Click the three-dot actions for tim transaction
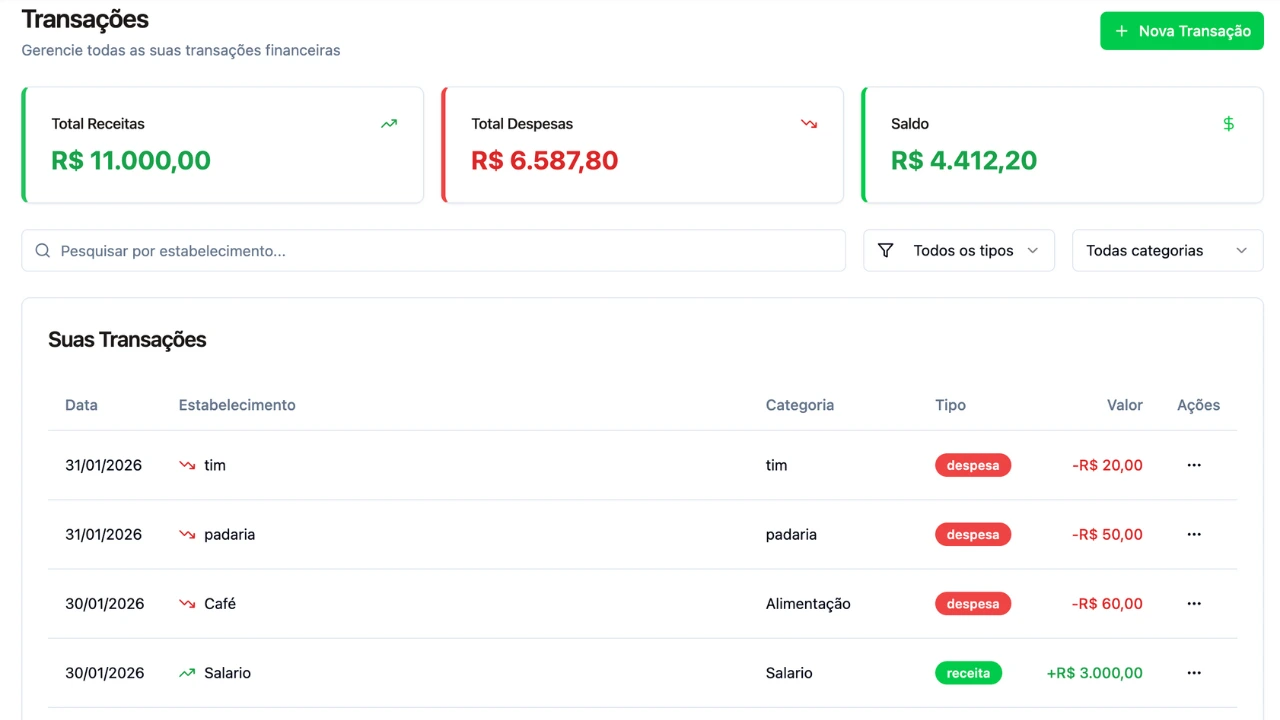The image size is (1280, 720). (1193, 465)
